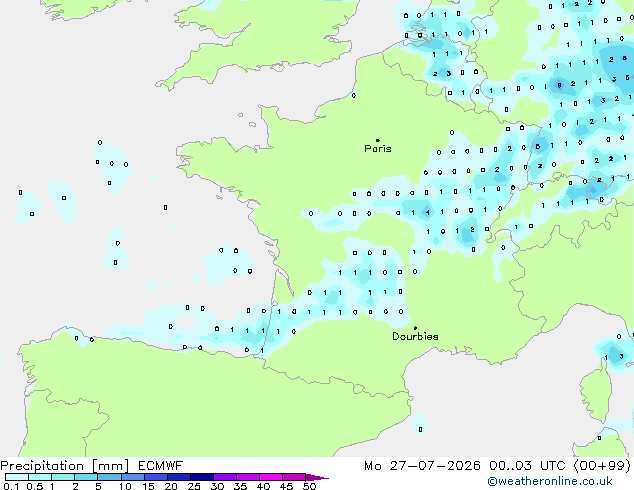Image resolution: width=634 pixels, height=490 pixels.
Task: Select the 5–10 mm legend swatch
Action: point(109,477)
